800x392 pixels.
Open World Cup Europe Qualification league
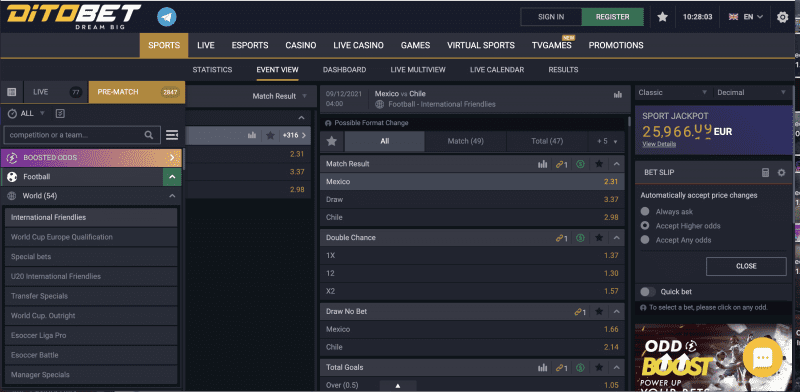point(91,237)
